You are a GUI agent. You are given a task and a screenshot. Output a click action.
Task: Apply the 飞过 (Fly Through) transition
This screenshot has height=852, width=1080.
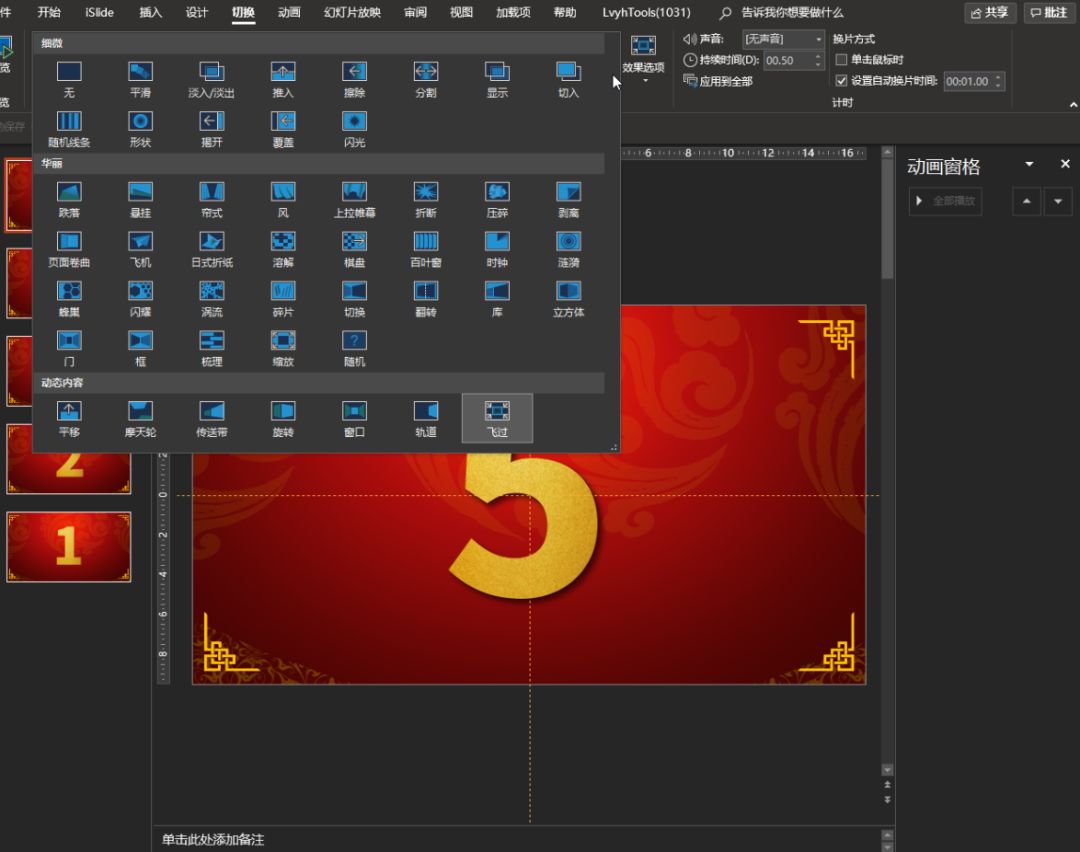point(497,419)
